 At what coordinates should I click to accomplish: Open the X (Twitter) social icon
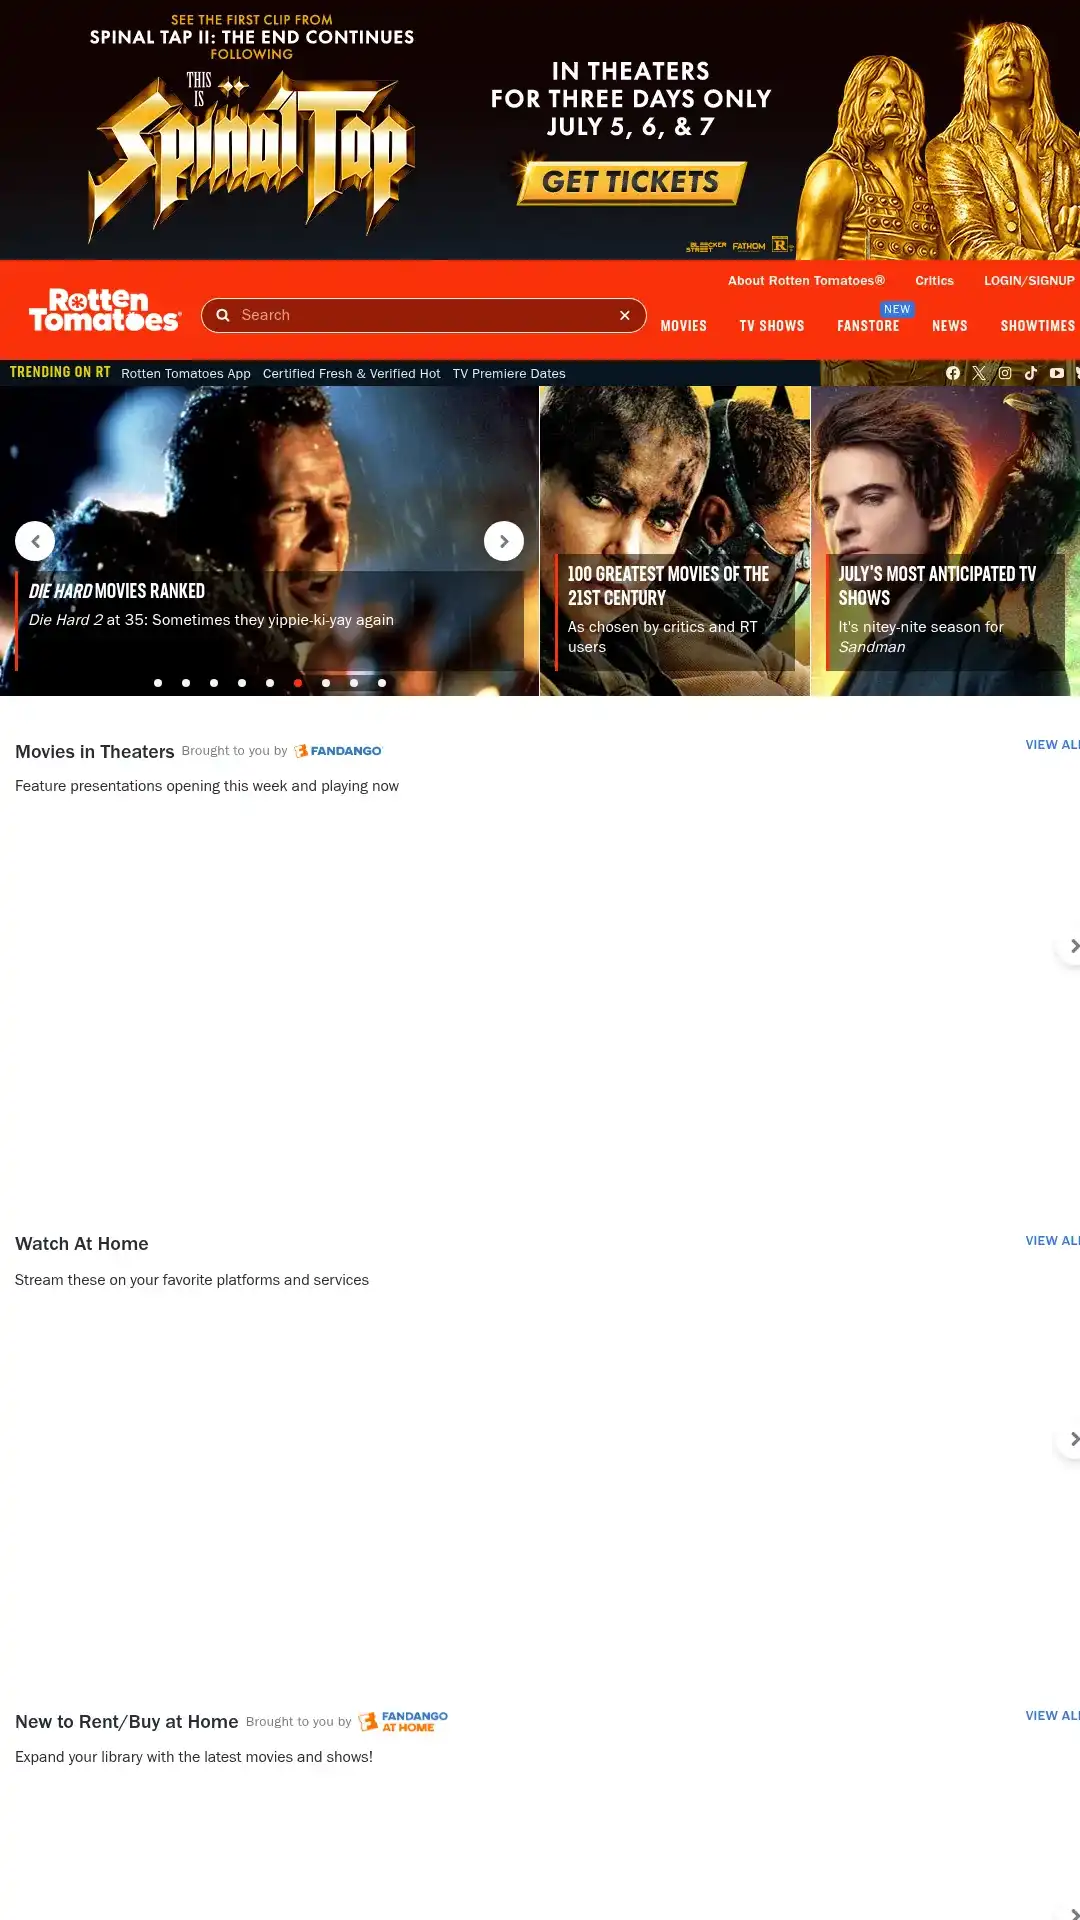(979, 373)
